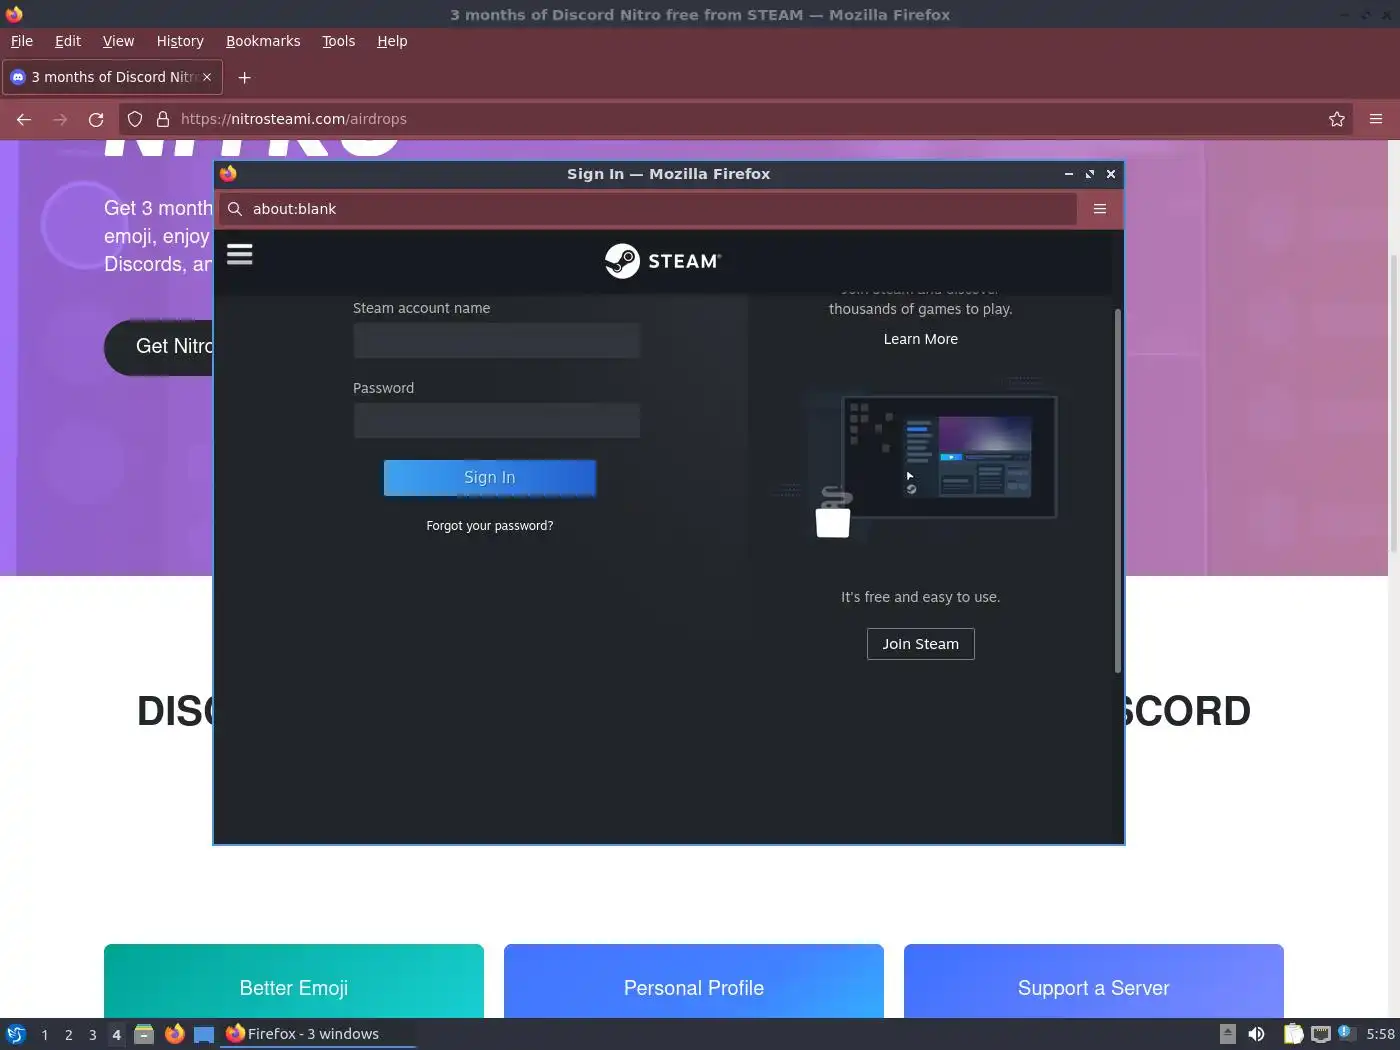Open the Bookmarks menu
Viewport: 1400px width, 1050px height.
pyautogui.click(x=263, y=41)
